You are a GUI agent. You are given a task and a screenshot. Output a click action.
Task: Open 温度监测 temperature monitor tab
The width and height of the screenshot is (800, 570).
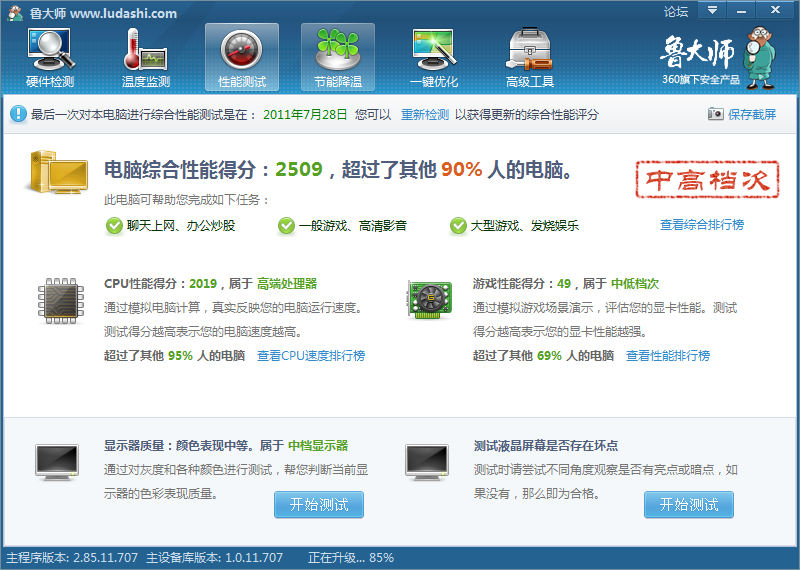[146, 58]
